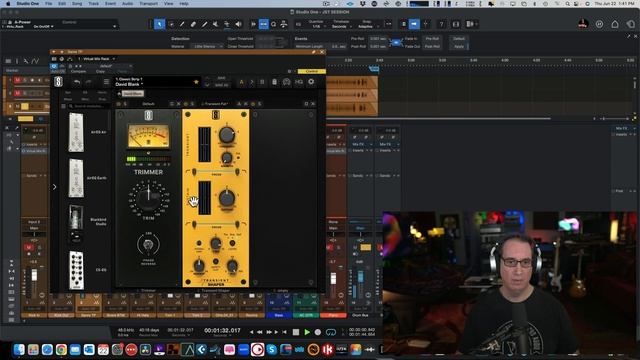
Task: Open the Quantize value dropdown
Action: pos(317,27)
